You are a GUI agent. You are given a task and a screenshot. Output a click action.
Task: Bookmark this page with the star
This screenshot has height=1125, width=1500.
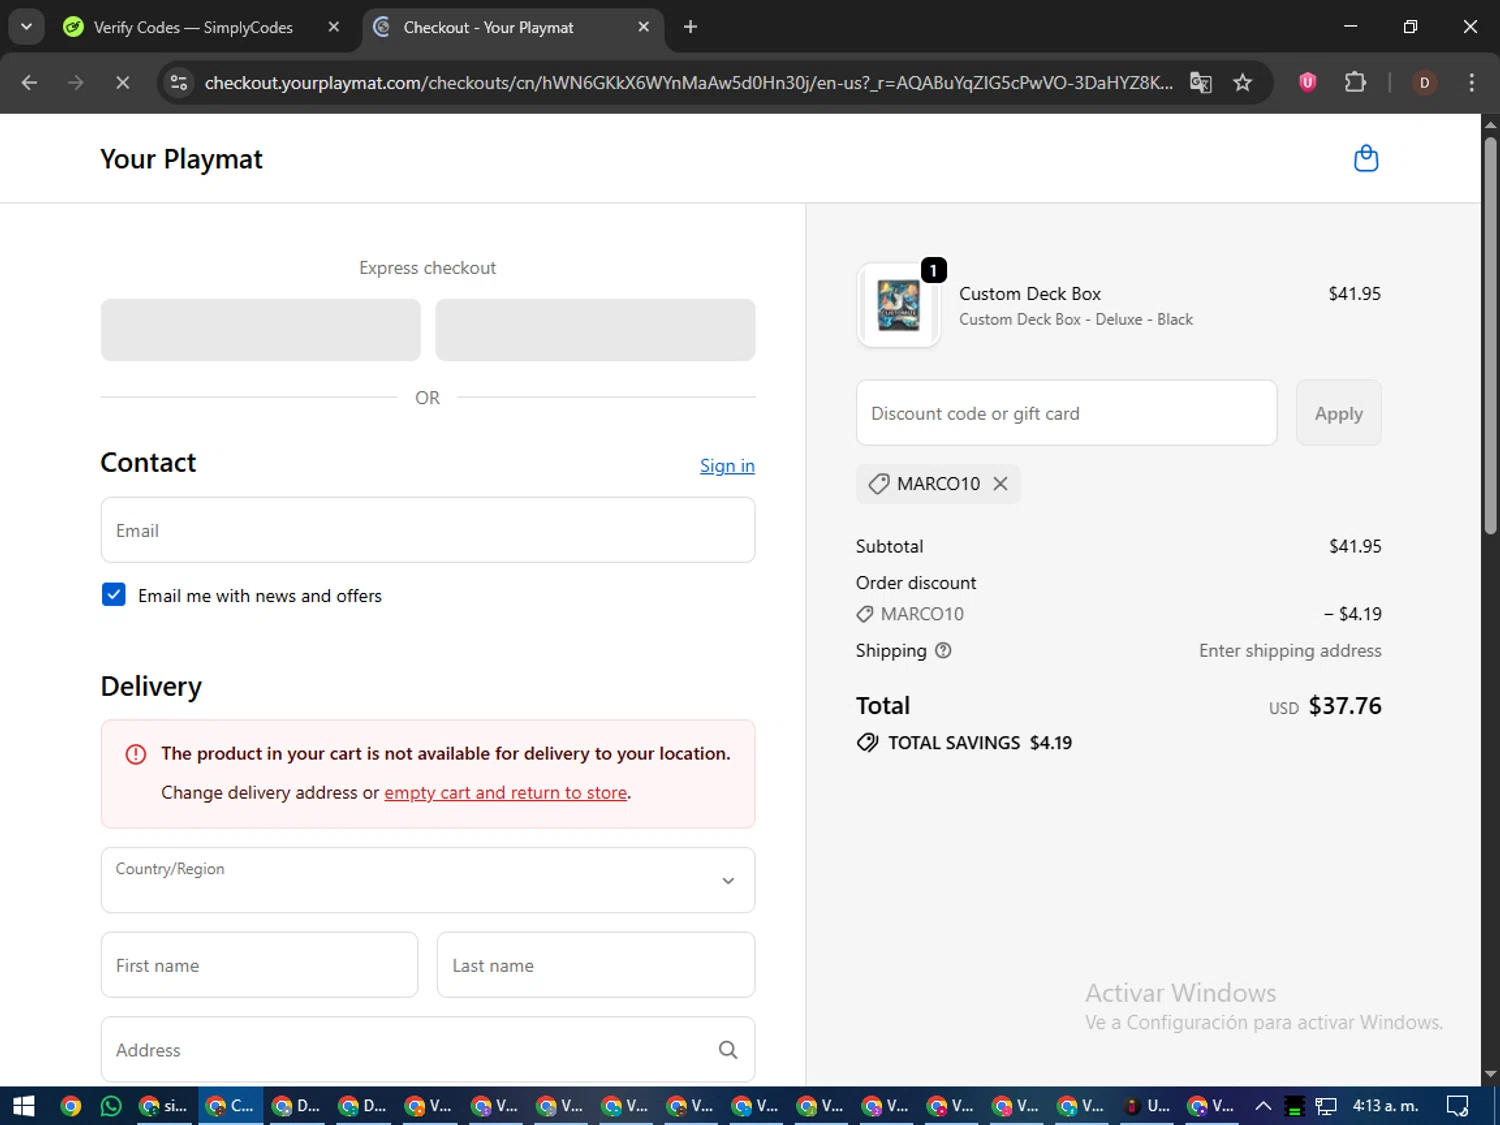point(1243,83)
